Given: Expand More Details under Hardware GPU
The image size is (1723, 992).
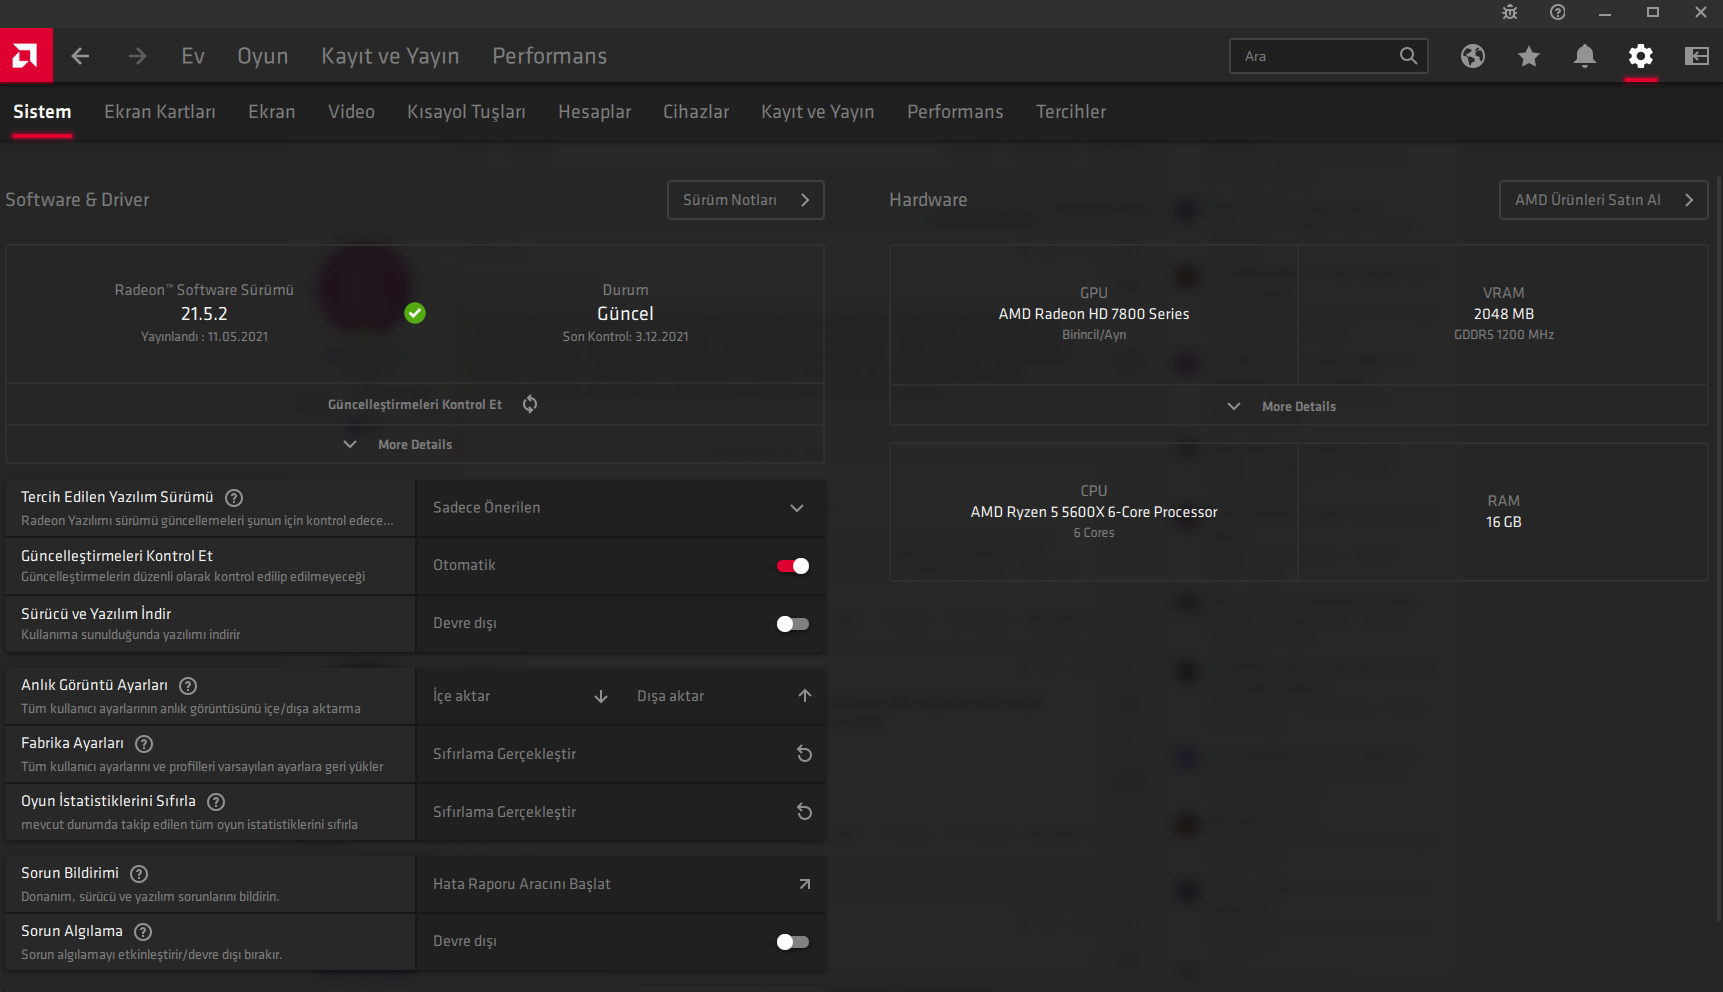Looking at the screenshot, I should coord(1297,406).
